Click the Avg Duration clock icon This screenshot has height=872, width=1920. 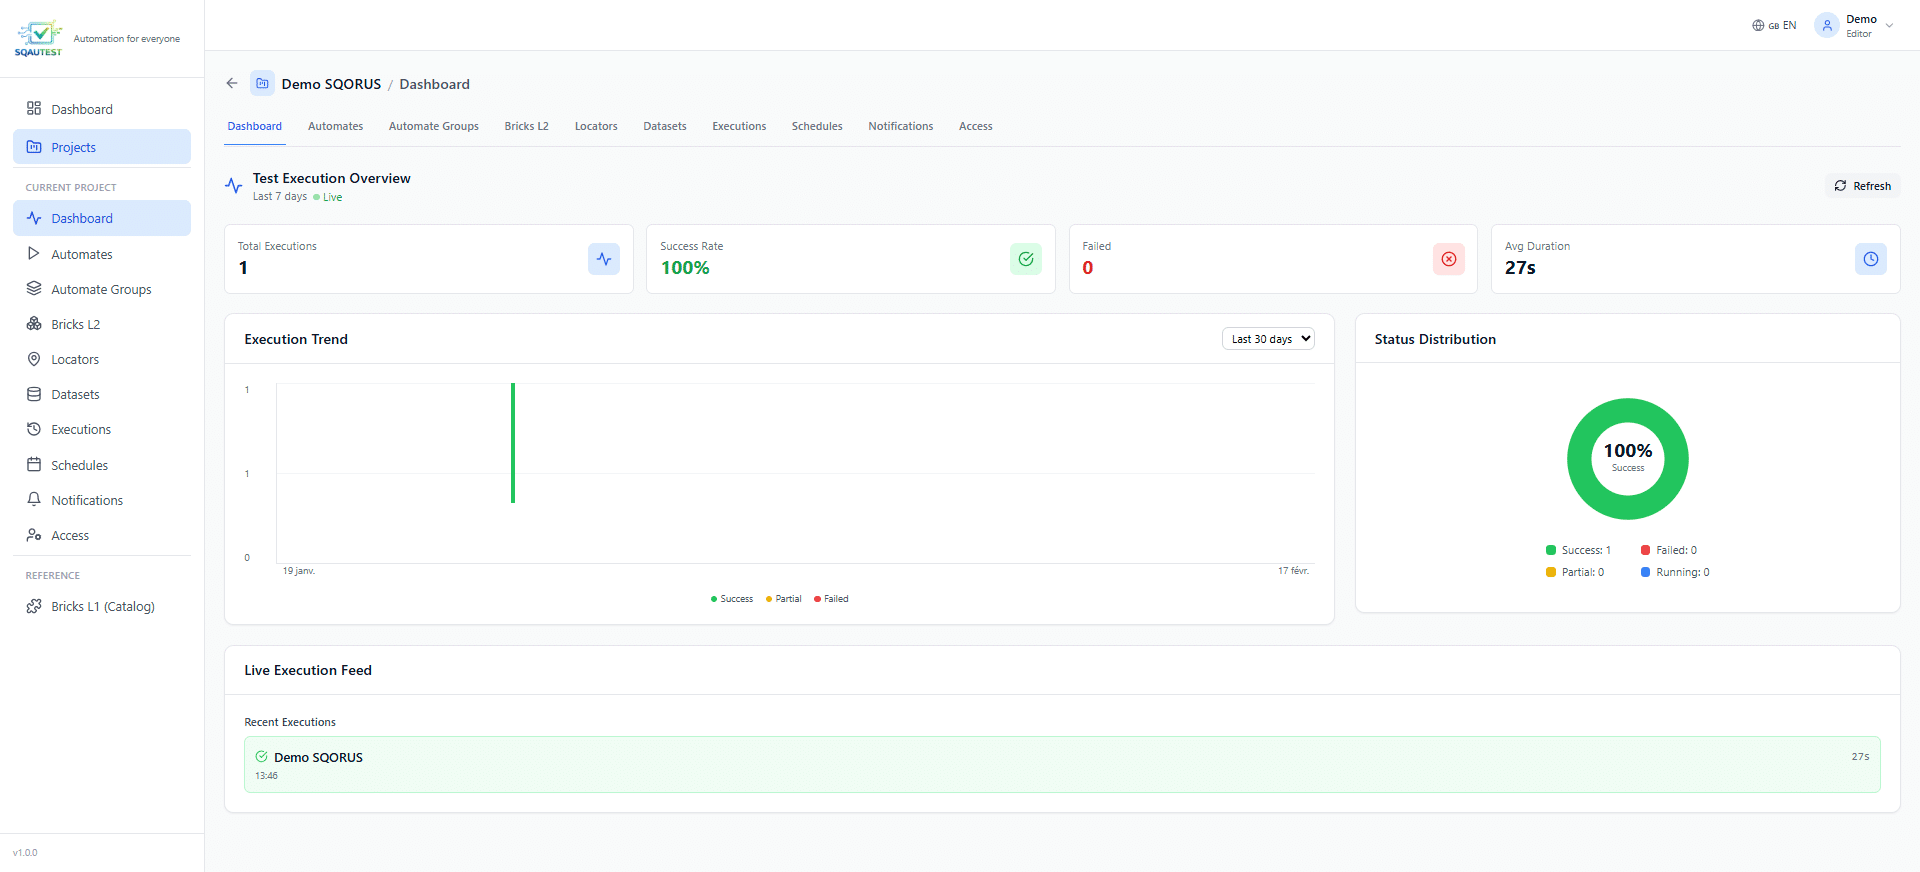coord(1870,259)
